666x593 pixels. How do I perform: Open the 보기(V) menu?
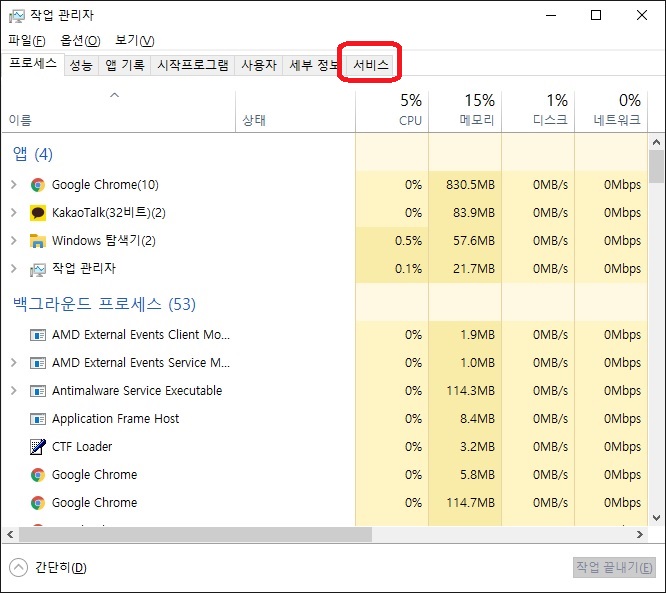pos(135,40)
